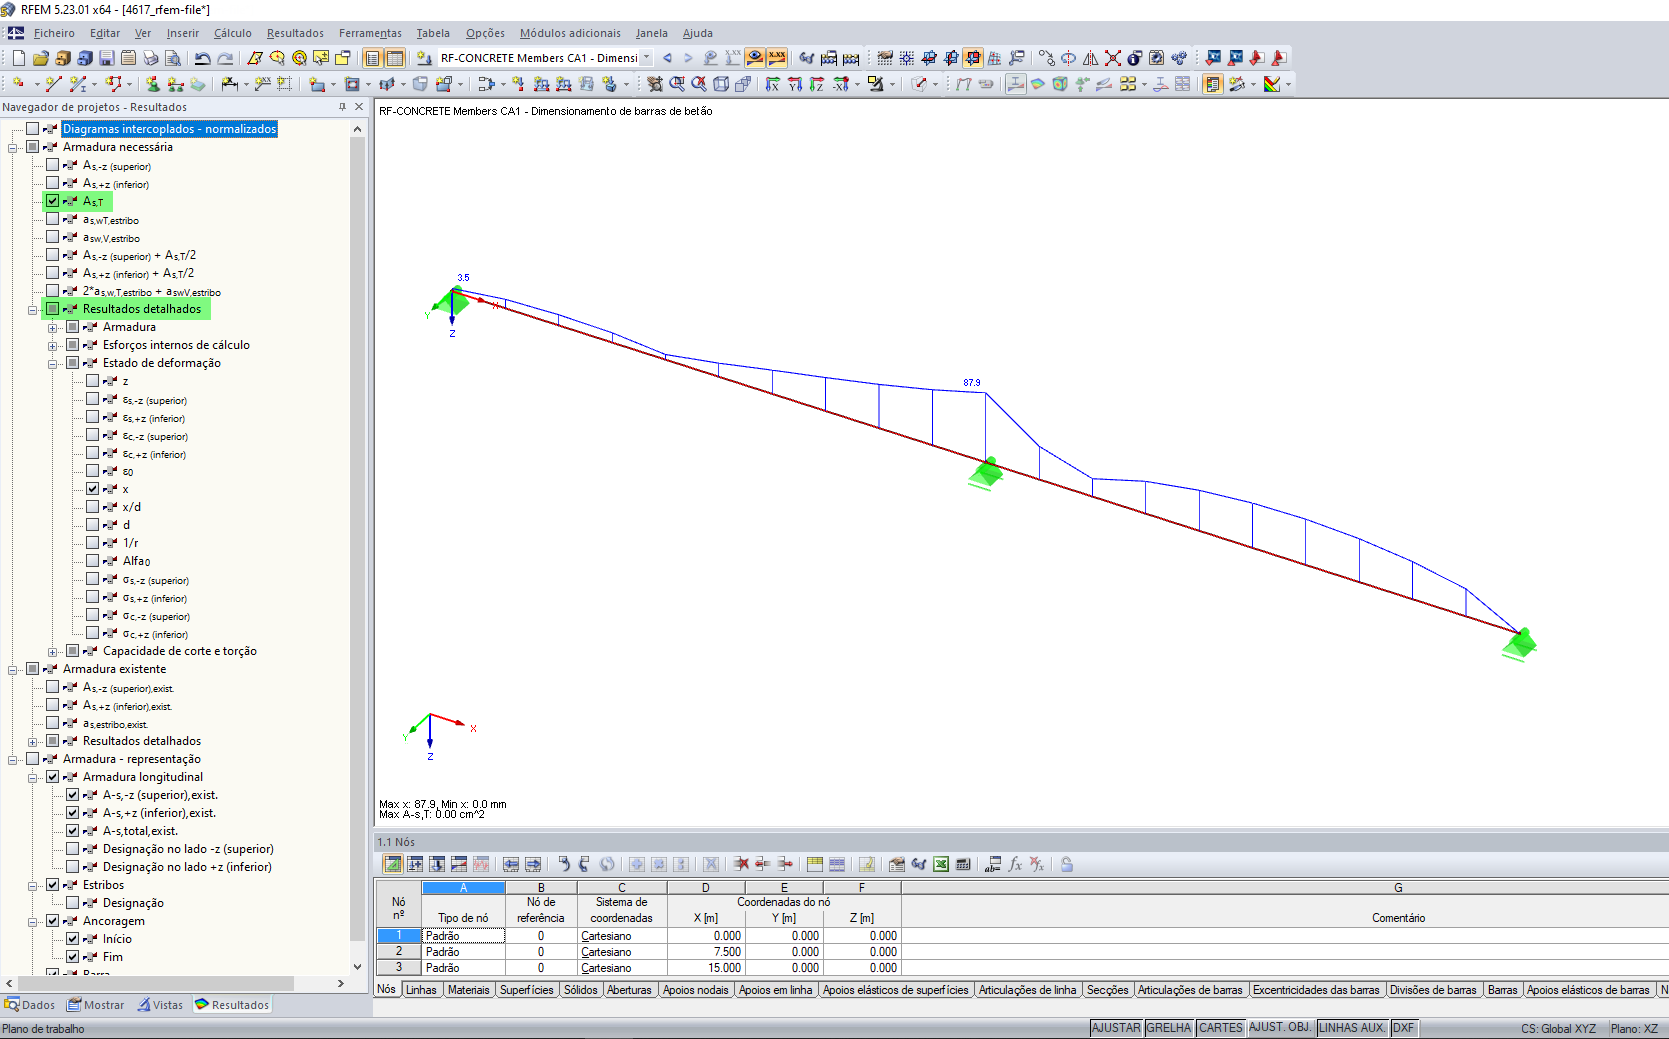Open the Ficheiro menu
This screenshot has width=1669, height=1039.
coord(54,33)
